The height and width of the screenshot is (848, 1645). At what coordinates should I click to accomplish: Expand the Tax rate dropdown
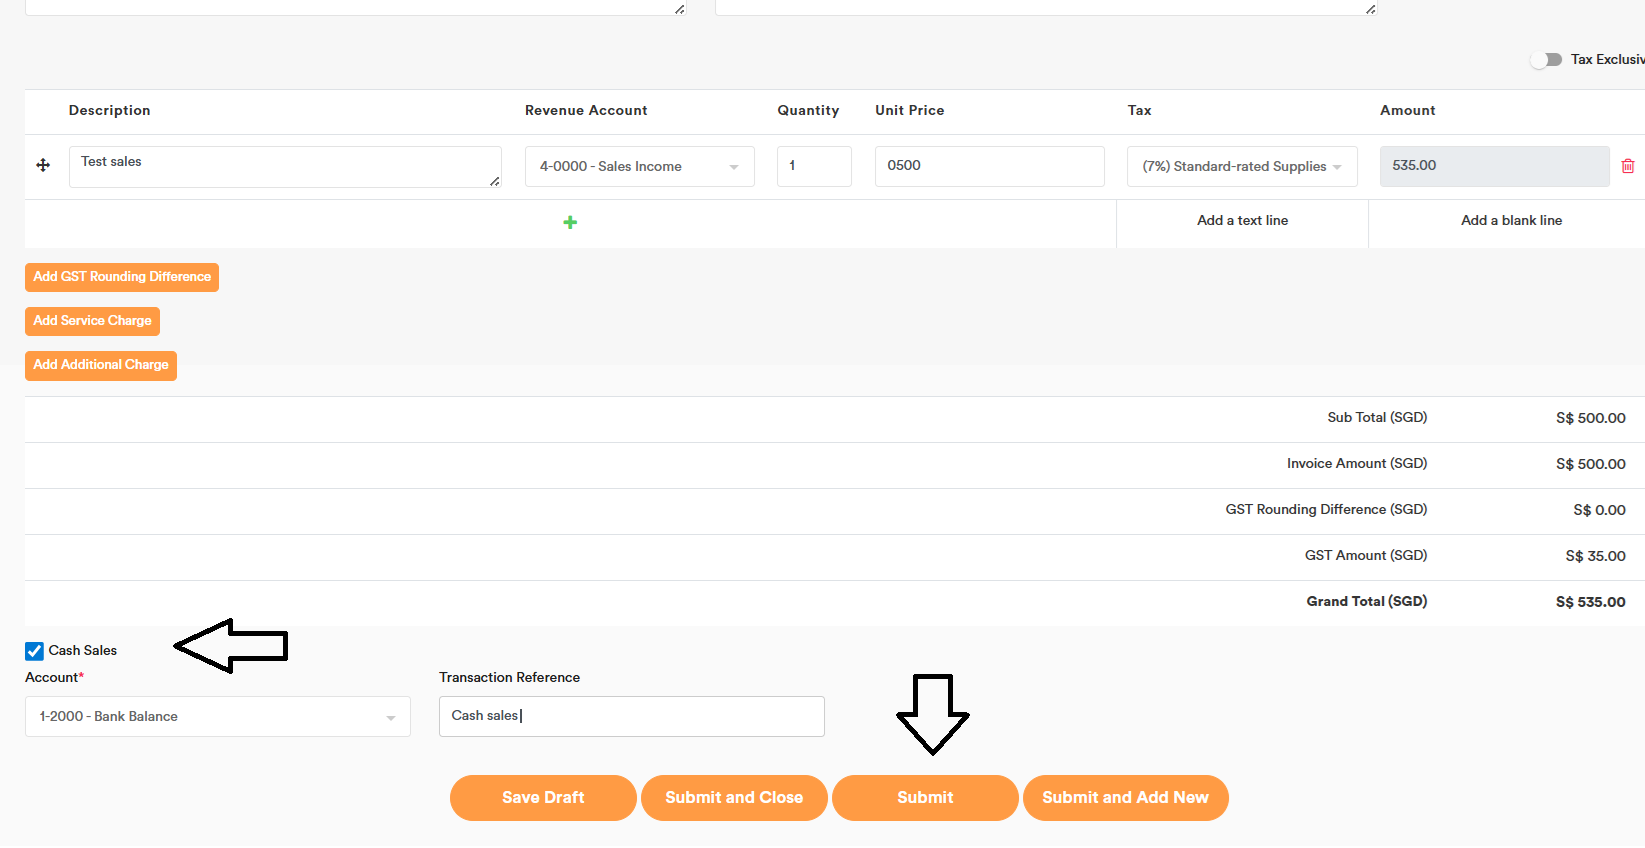click(x=1241, y=167)
